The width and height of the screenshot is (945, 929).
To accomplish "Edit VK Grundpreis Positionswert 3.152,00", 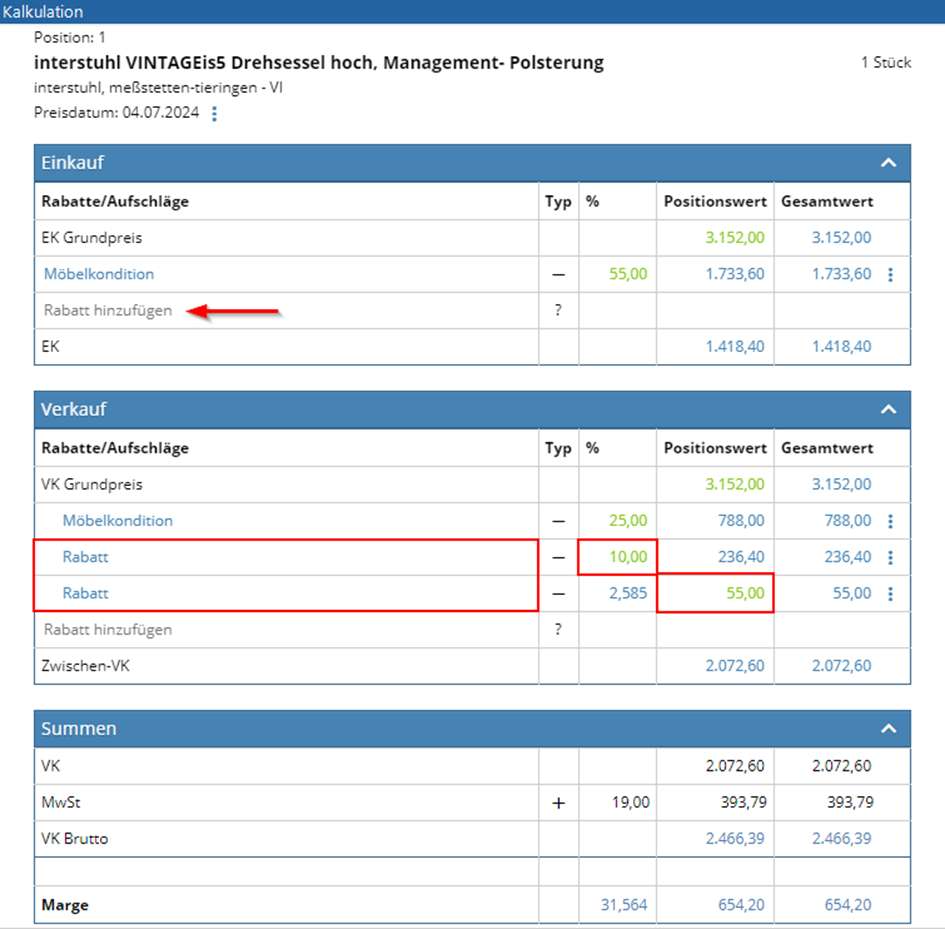I will [735, 484].
